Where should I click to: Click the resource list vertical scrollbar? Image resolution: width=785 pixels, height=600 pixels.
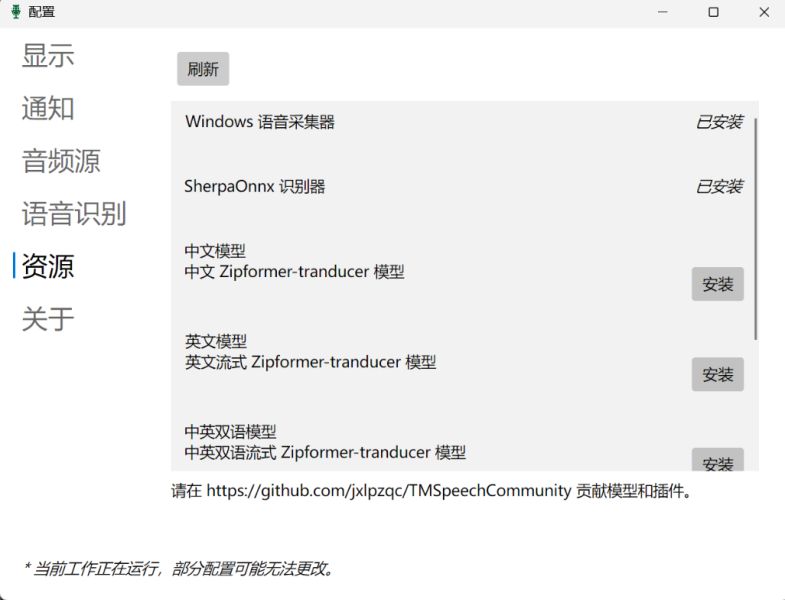(755, 229)
